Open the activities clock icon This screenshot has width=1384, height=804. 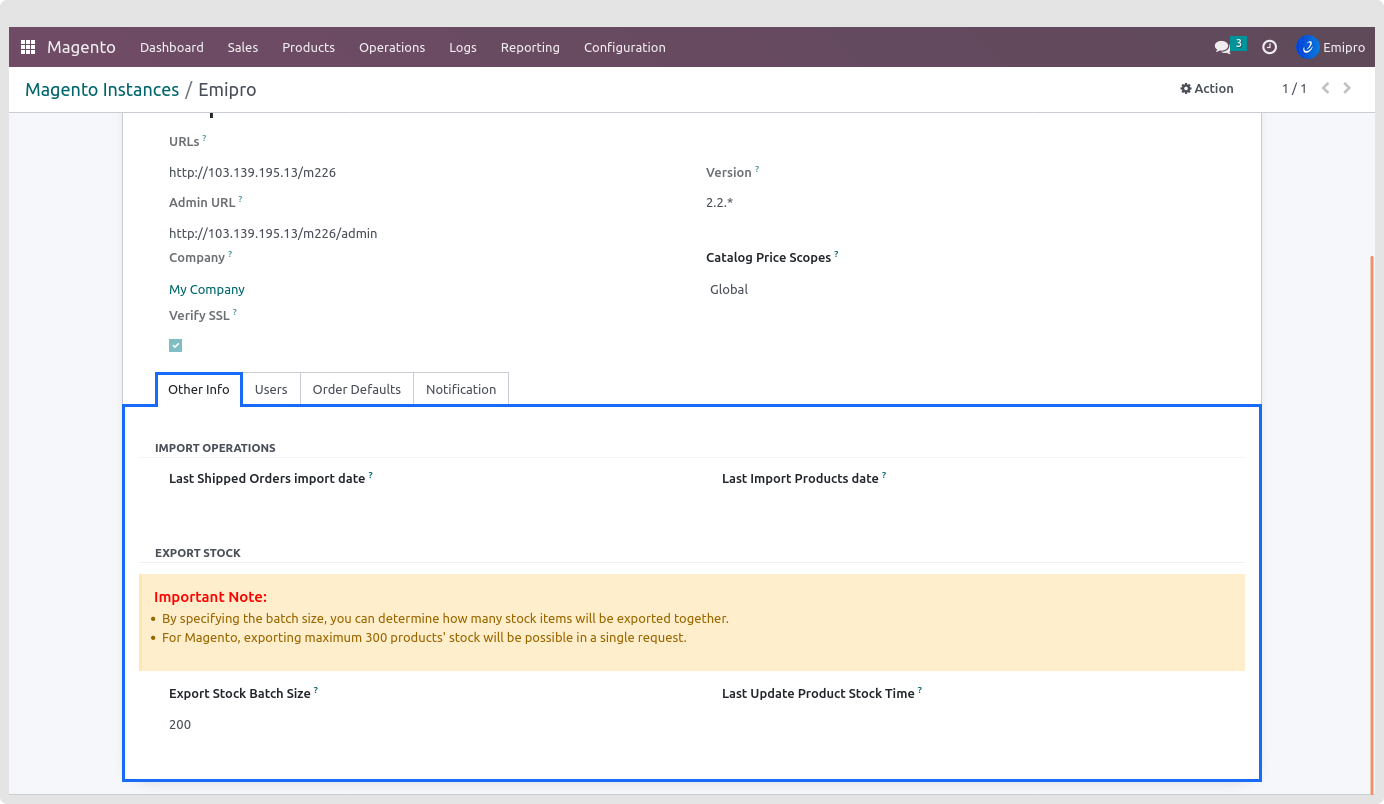click(1269, 47)
